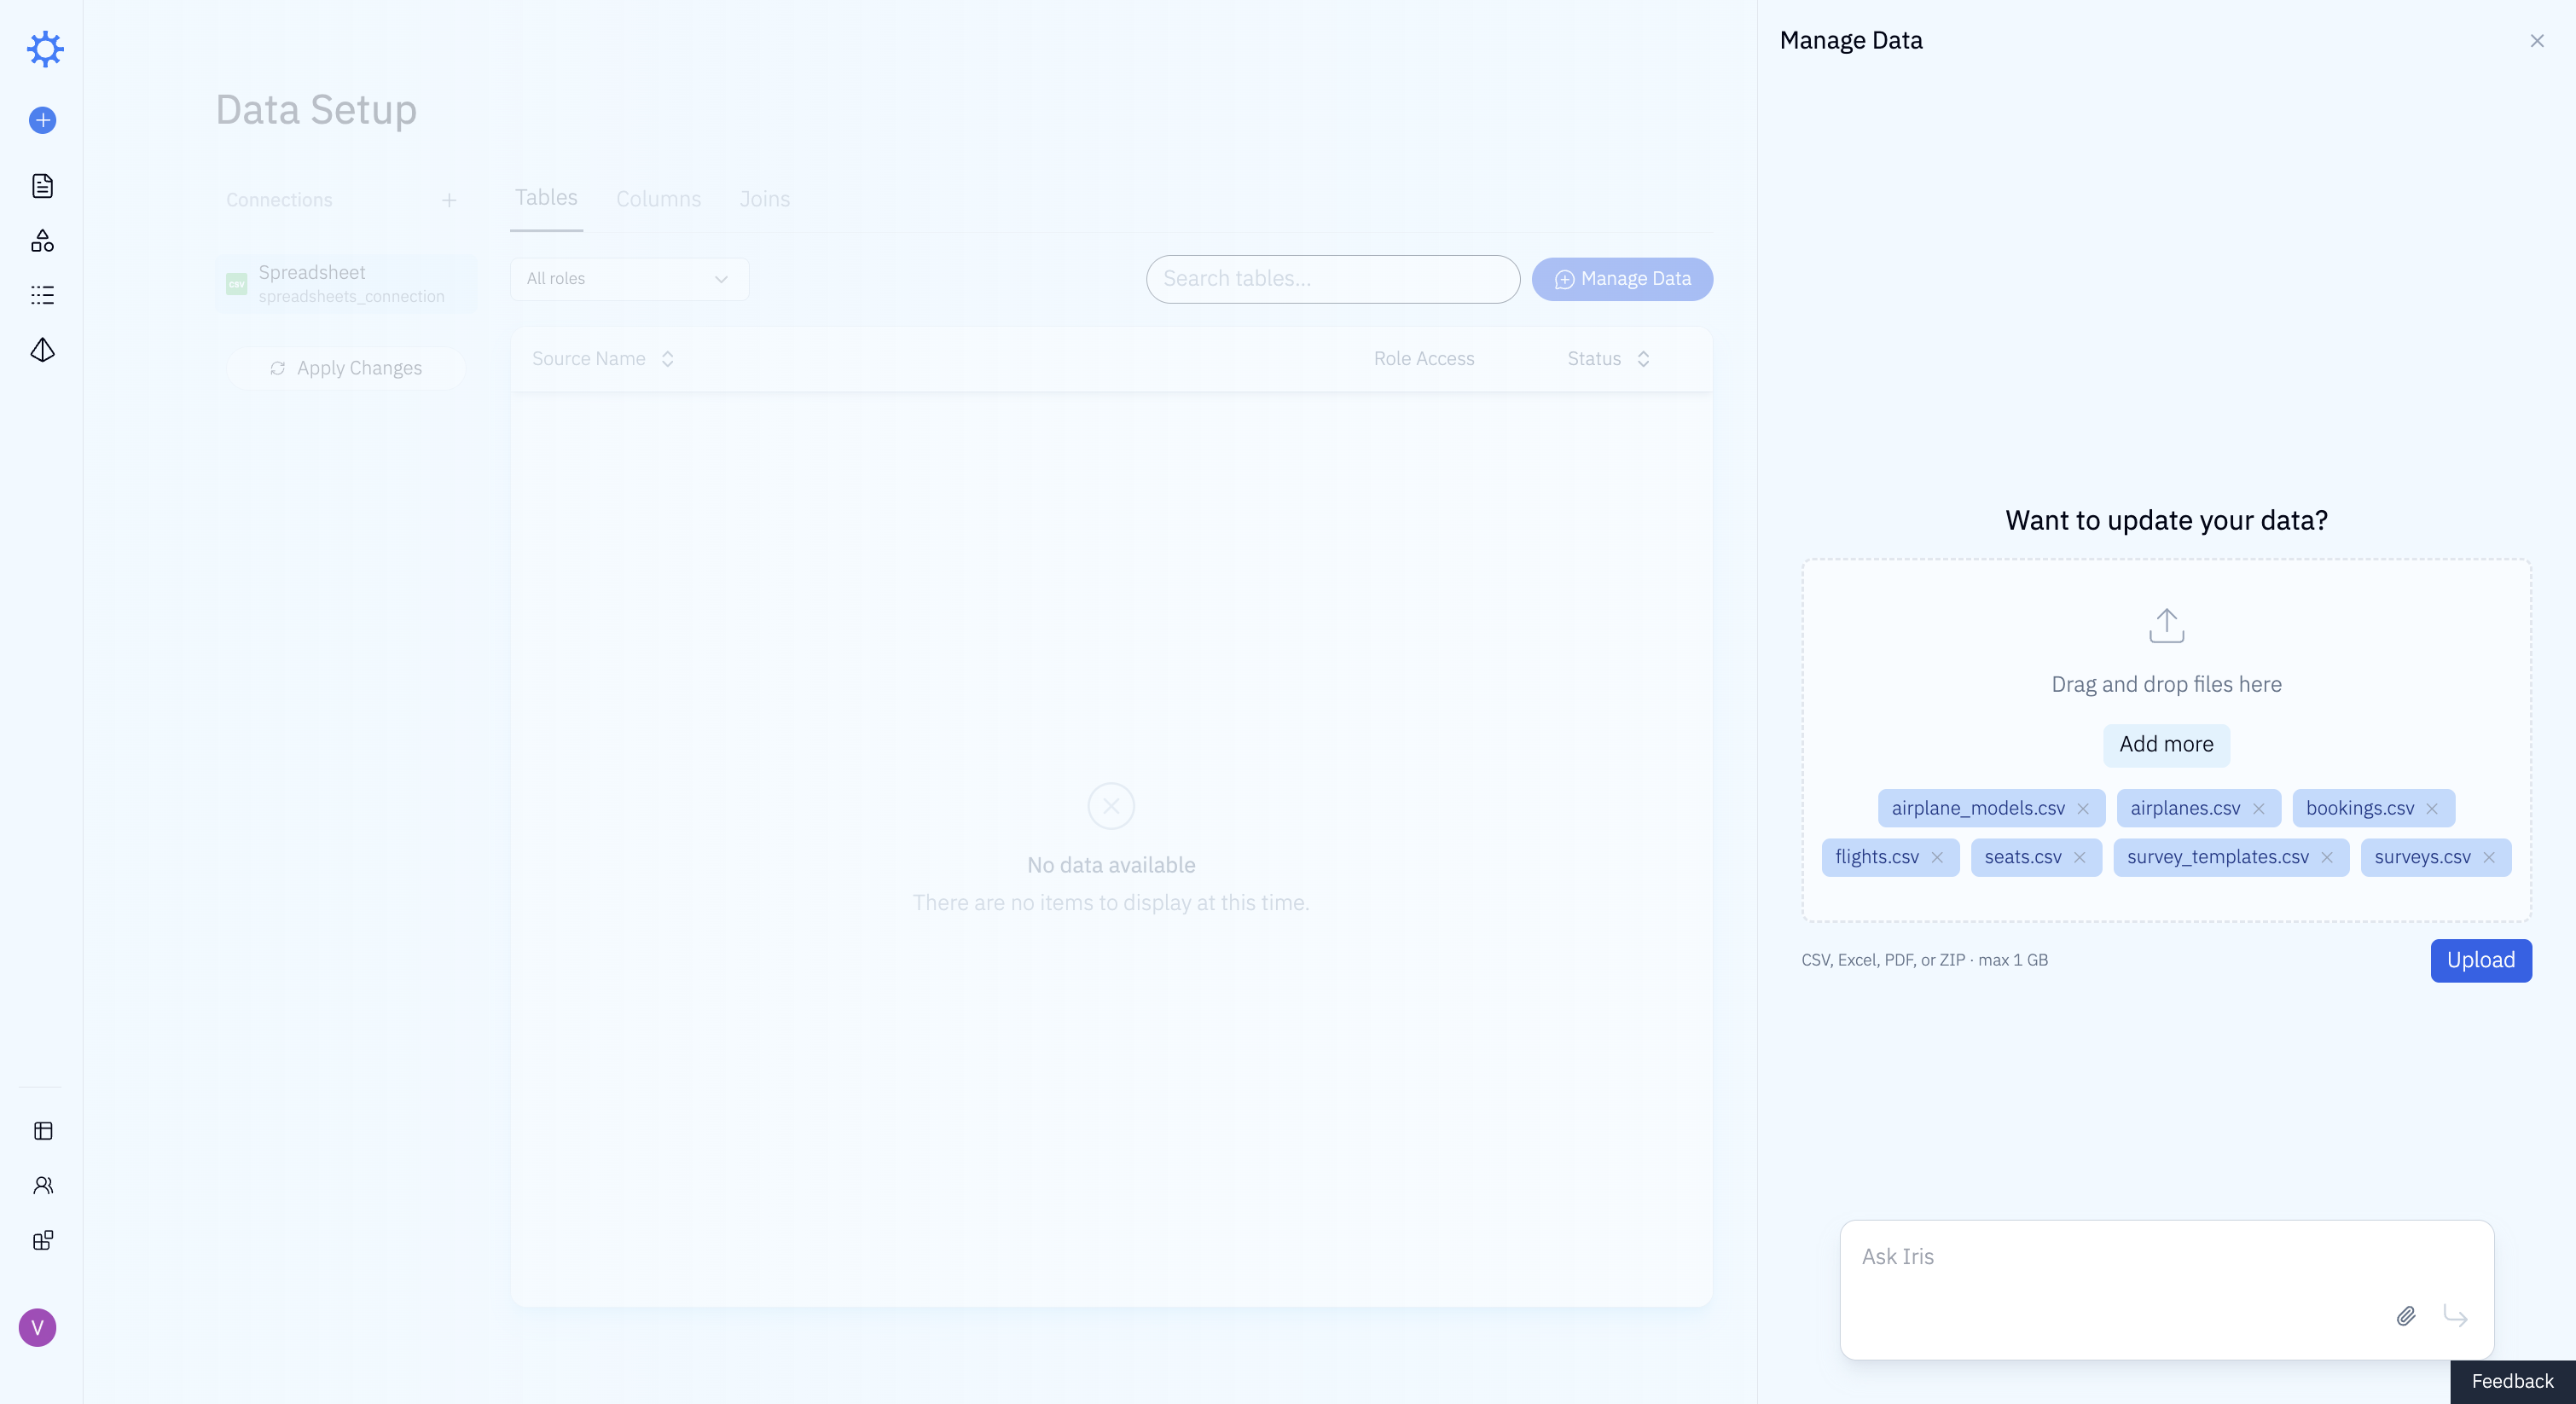Screen dimensions: 2576x1404
Task: Click the Add more button
Action: pos(2166,745)
